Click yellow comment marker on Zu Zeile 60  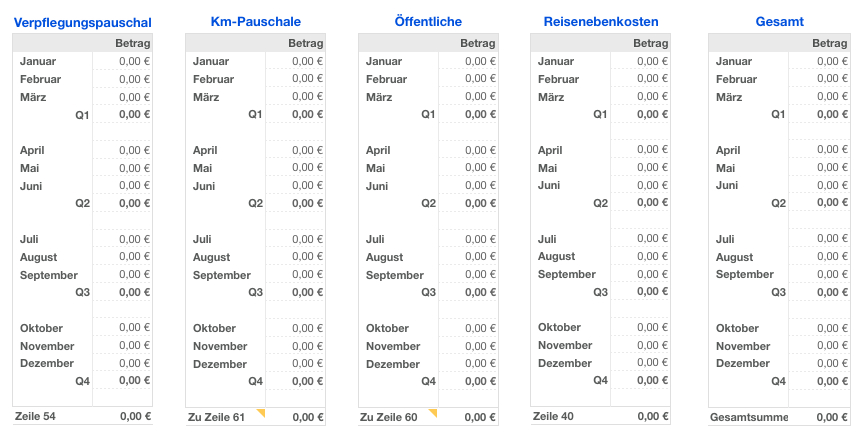coord(433,412)
